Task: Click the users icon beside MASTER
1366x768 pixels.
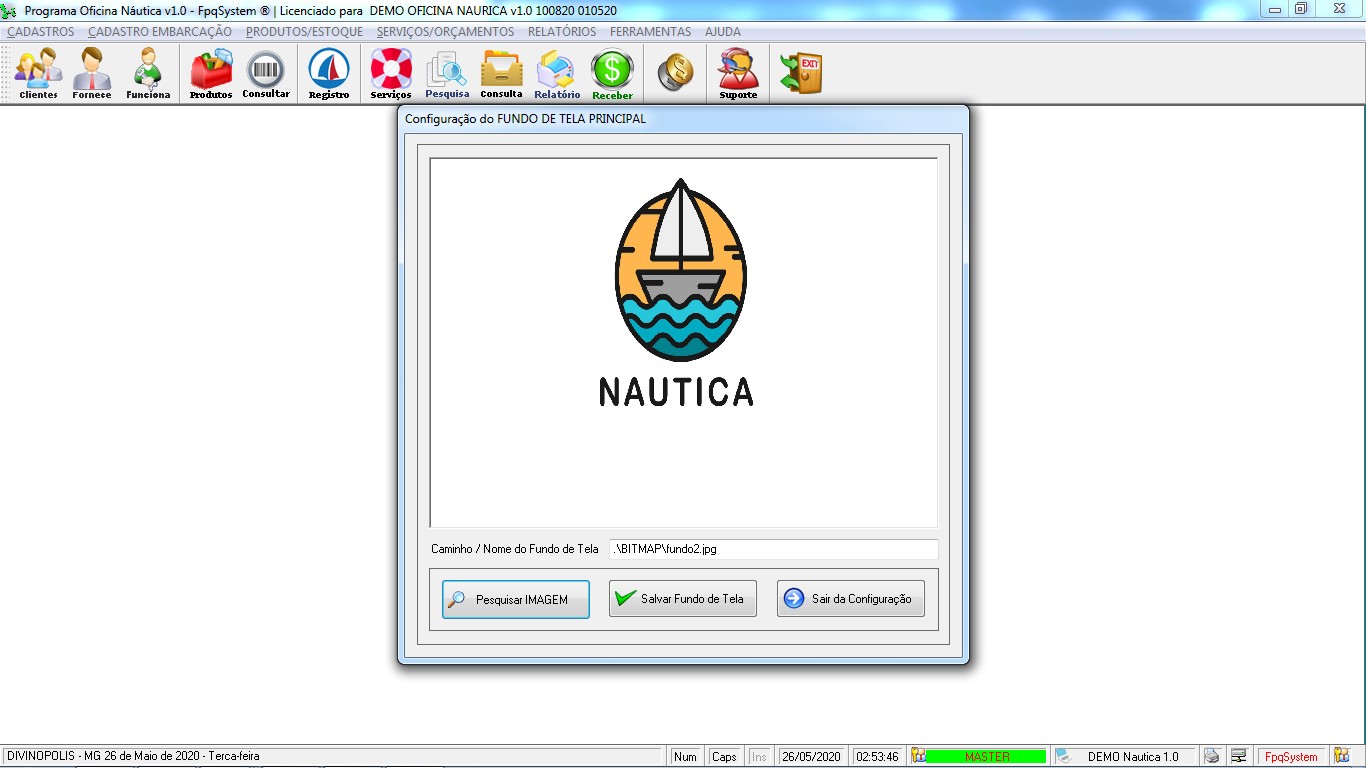Action: click(919, 756)
